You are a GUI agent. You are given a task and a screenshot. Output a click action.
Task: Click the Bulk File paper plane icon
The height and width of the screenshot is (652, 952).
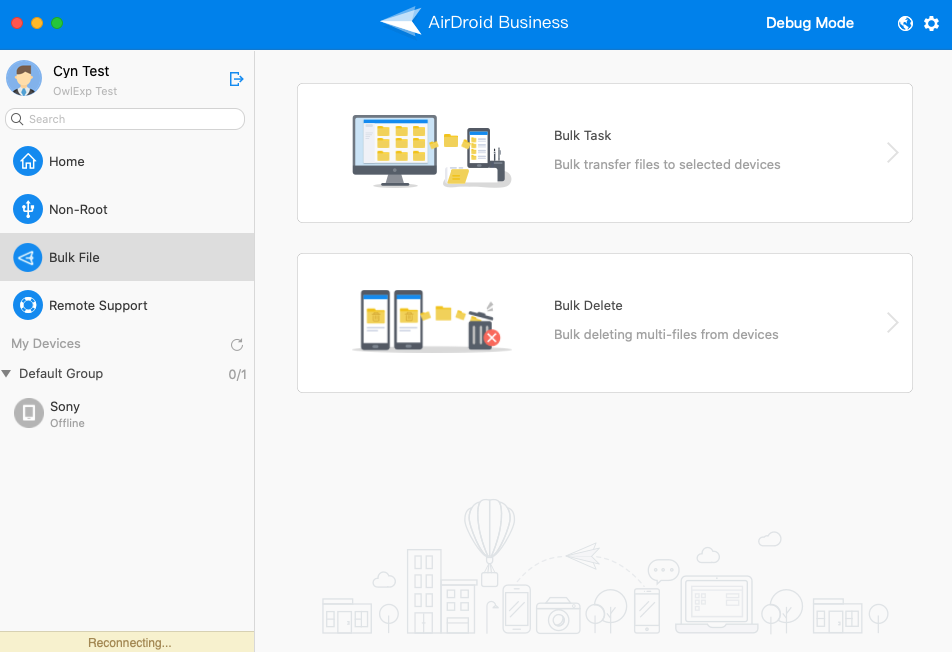click(28, 257)
